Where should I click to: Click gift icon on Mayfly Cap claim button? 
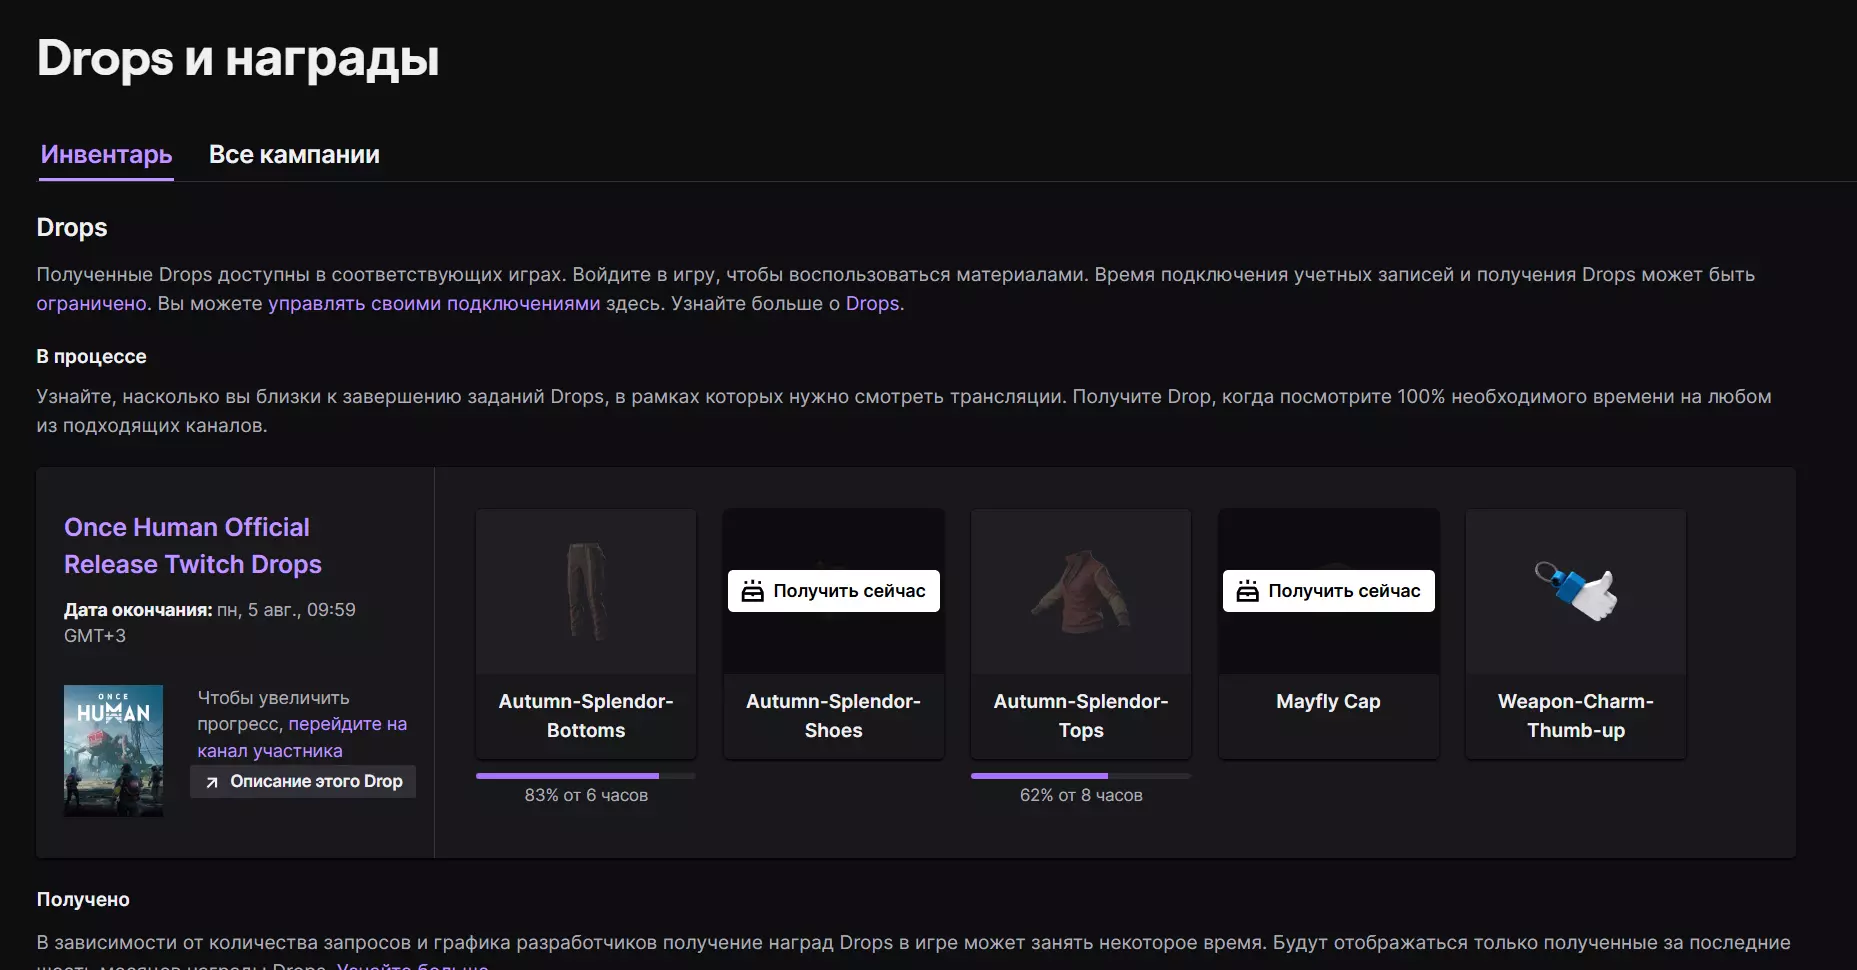coord(1248,592)
